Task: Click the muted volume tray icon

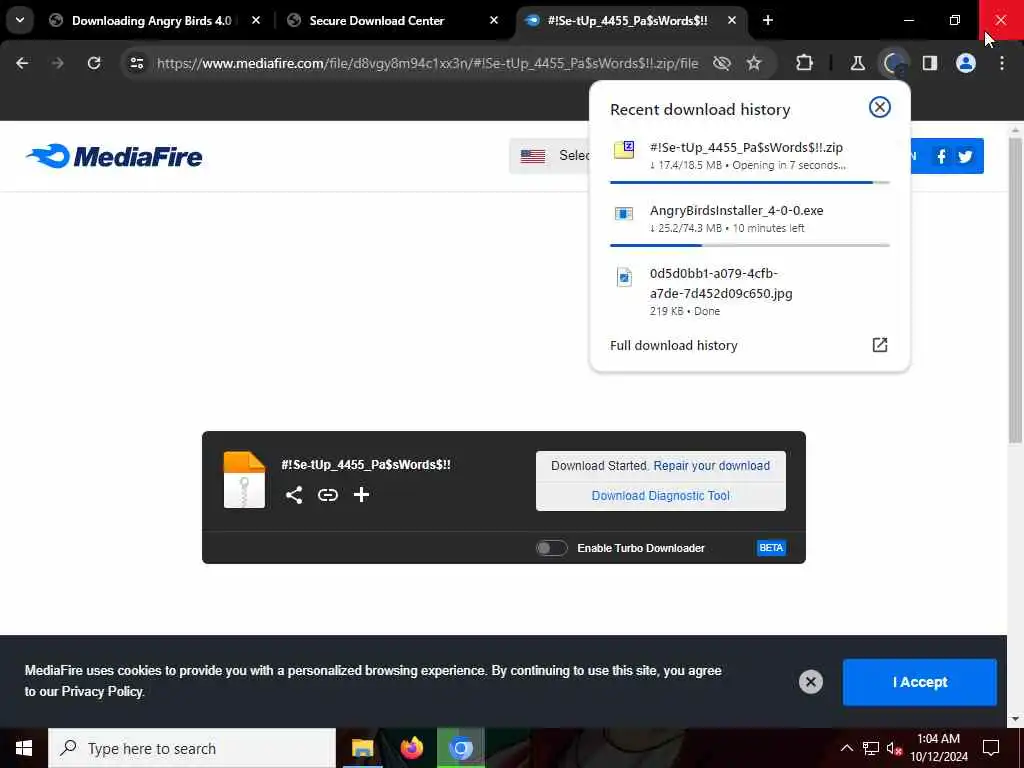Action: tap(894, 748)
